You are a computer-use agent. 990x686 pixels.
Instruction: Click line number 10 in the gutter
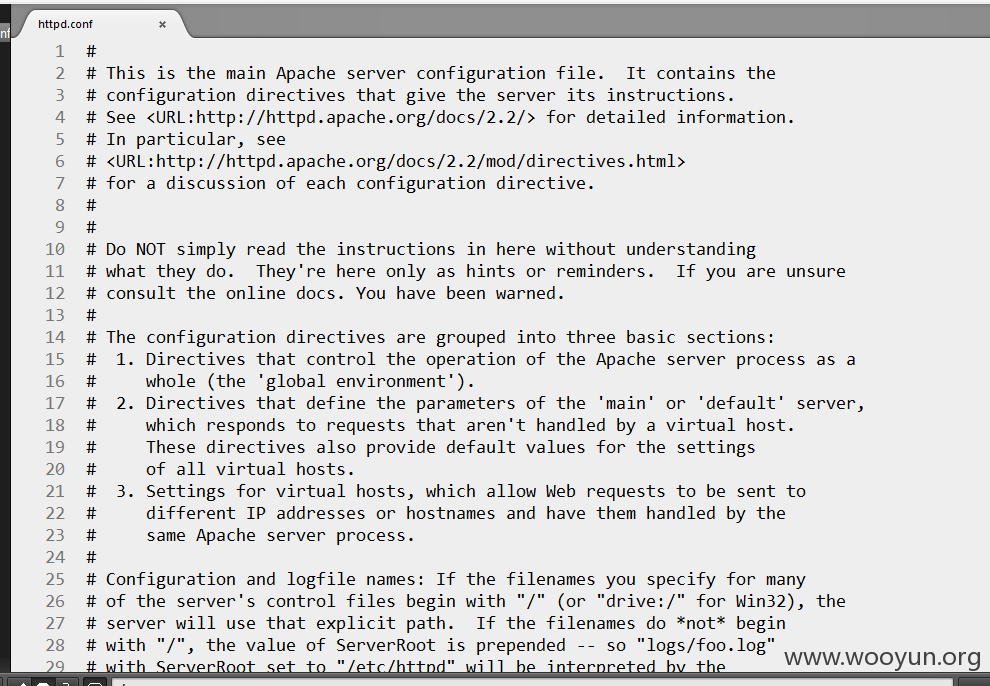coord(55,249)
